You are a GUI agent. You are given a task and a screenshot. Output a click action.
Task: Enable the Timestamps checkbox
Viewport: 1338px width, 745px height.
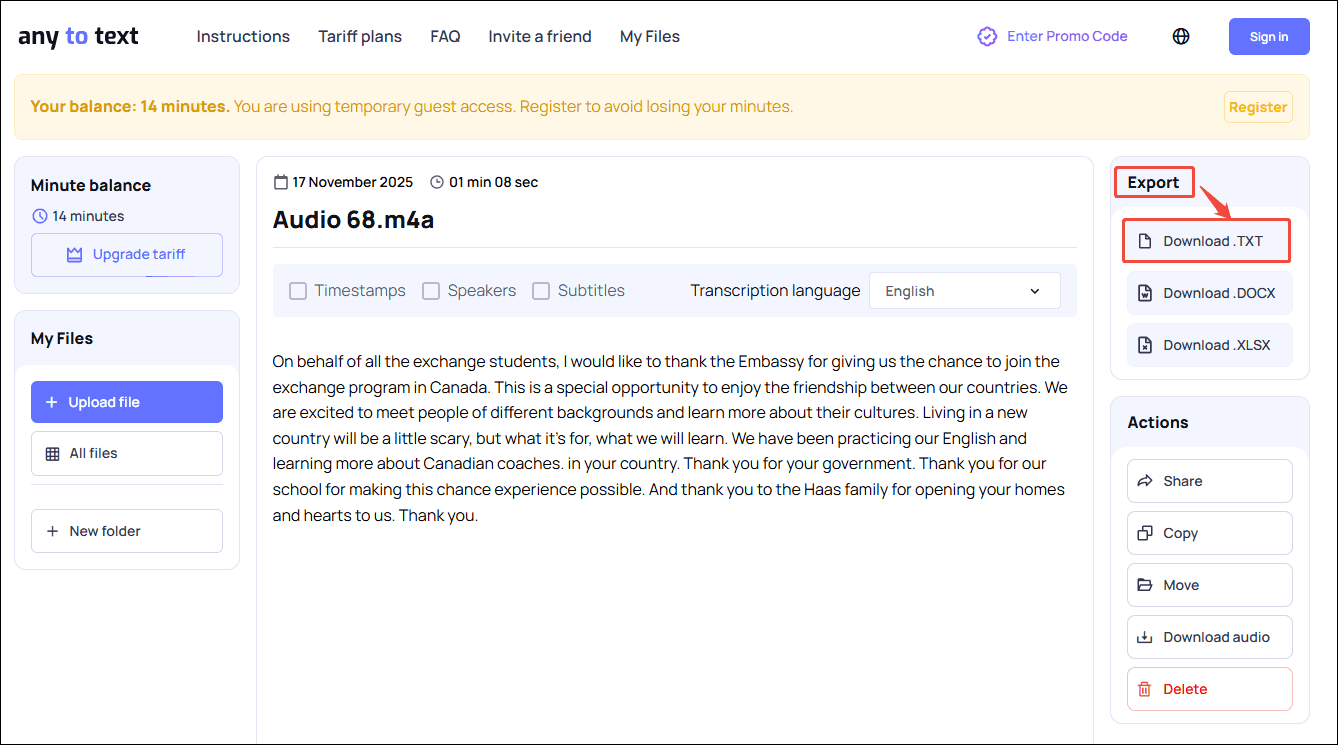(x=298, y=290)
